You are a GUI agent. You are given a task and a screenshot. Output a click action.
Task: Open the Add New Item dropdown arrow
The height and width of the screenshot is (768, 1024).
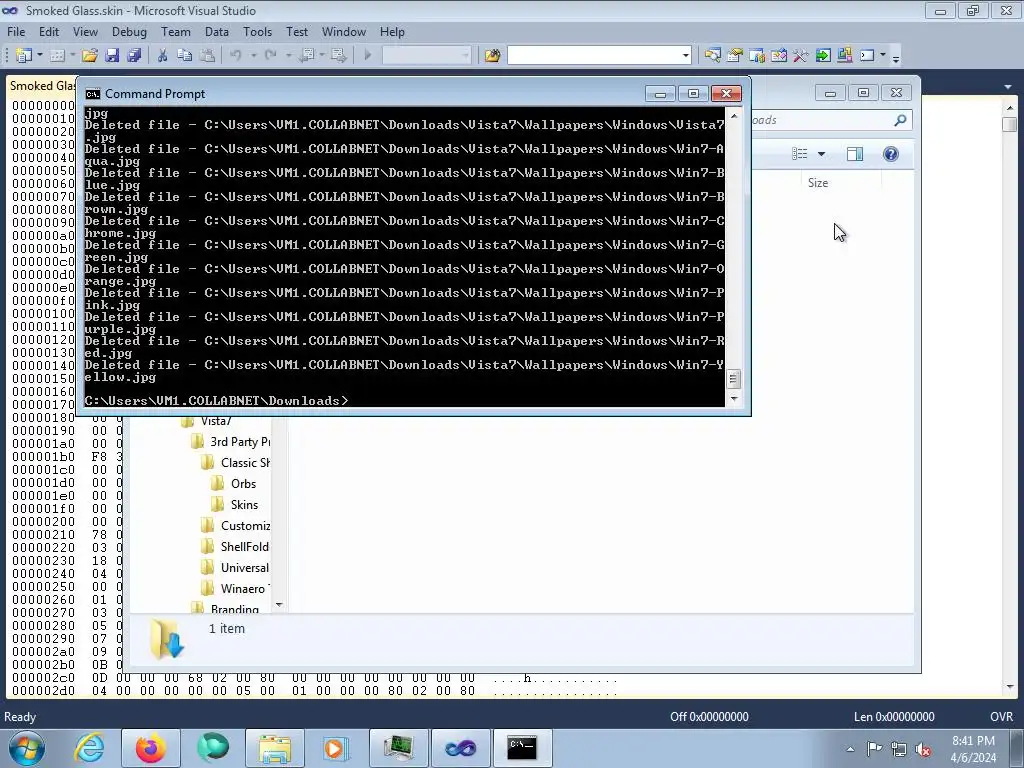pos(72,56)
